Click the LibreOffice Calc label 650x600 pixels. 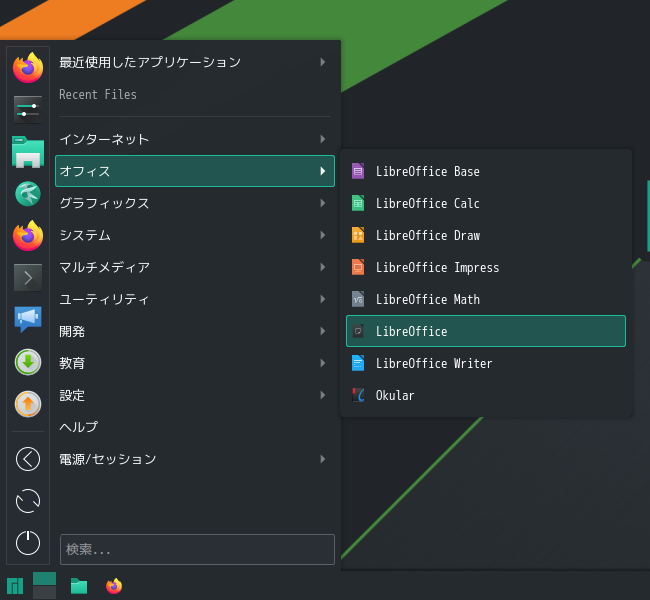[x=428, y=203]
